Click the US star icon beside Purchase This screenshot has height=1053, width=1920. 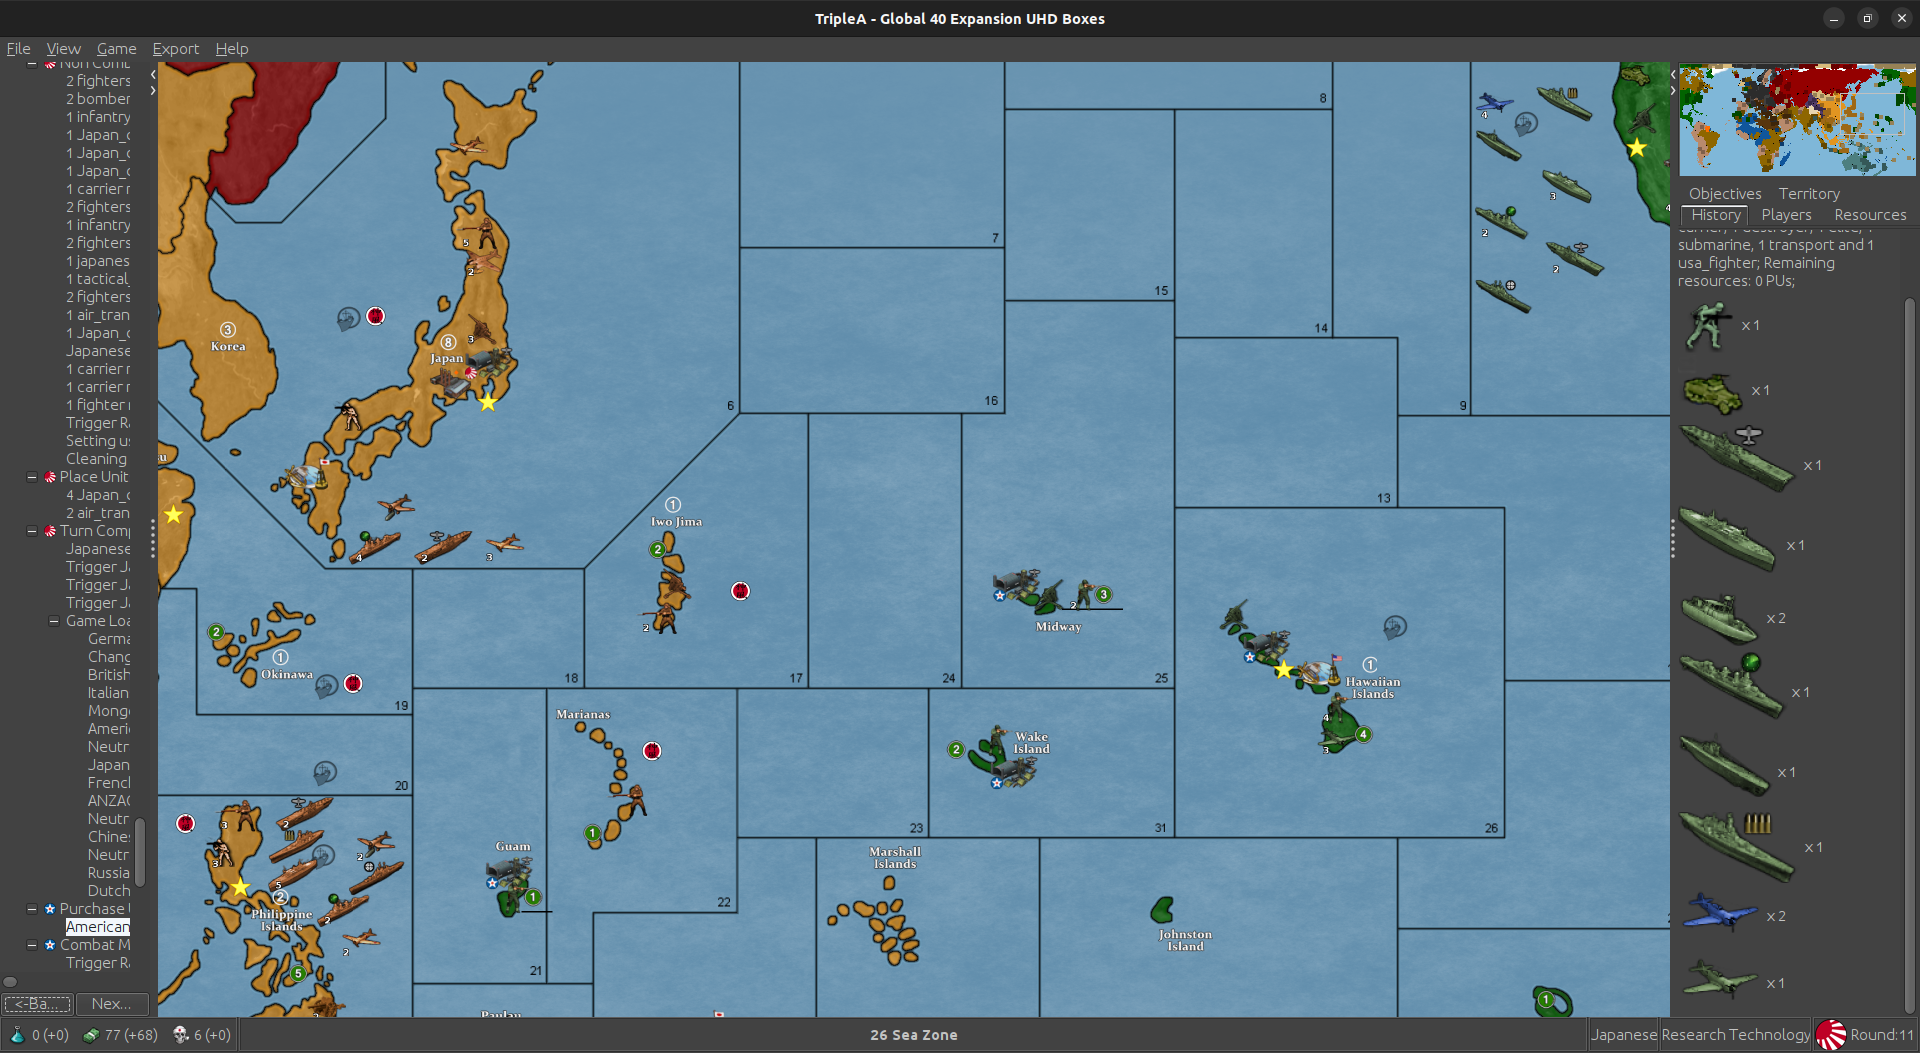tap(50, 909)
